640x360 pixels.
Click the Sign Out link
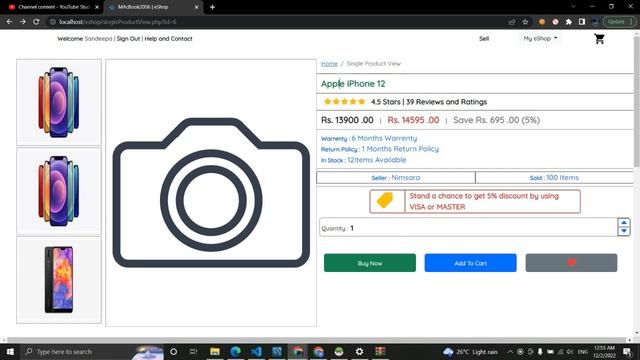128,38
